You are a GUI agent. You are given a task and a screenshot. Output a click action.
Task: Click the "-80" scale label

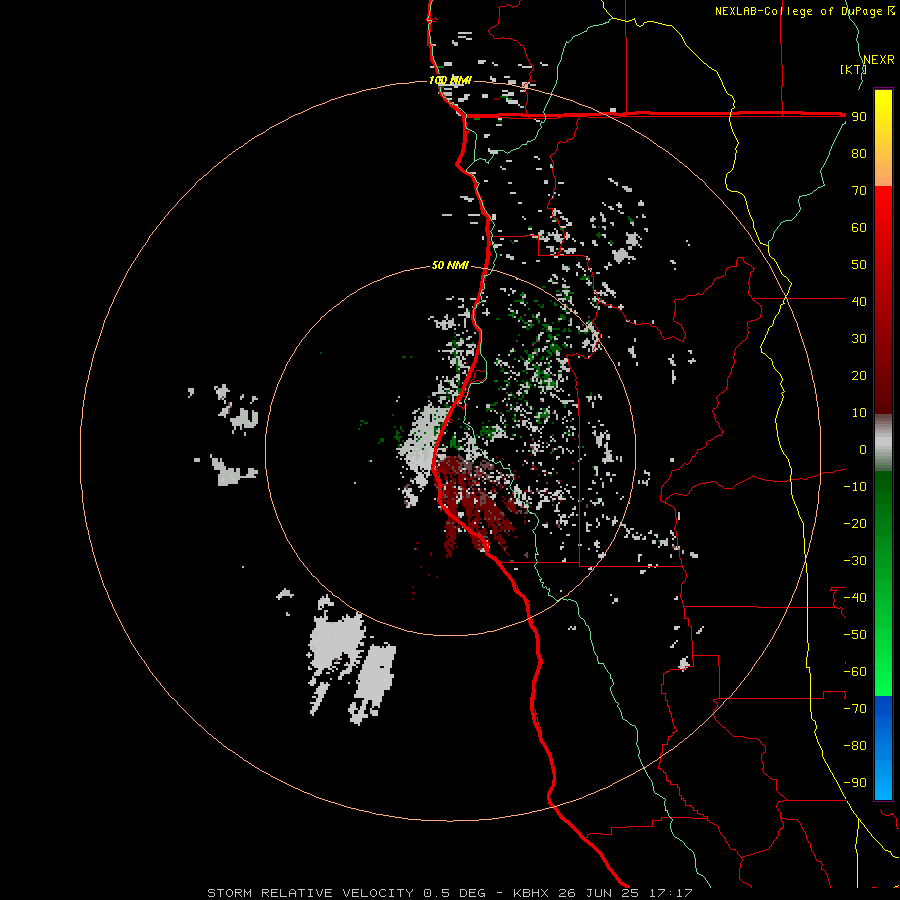[855, 746]
